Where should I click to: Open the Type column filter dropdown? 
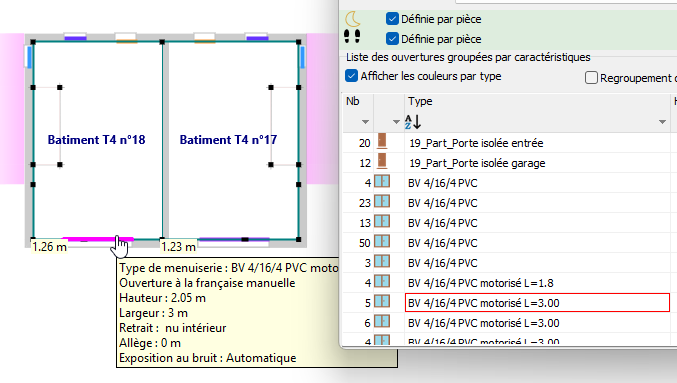pyautogui.click(x=662, y=122)
